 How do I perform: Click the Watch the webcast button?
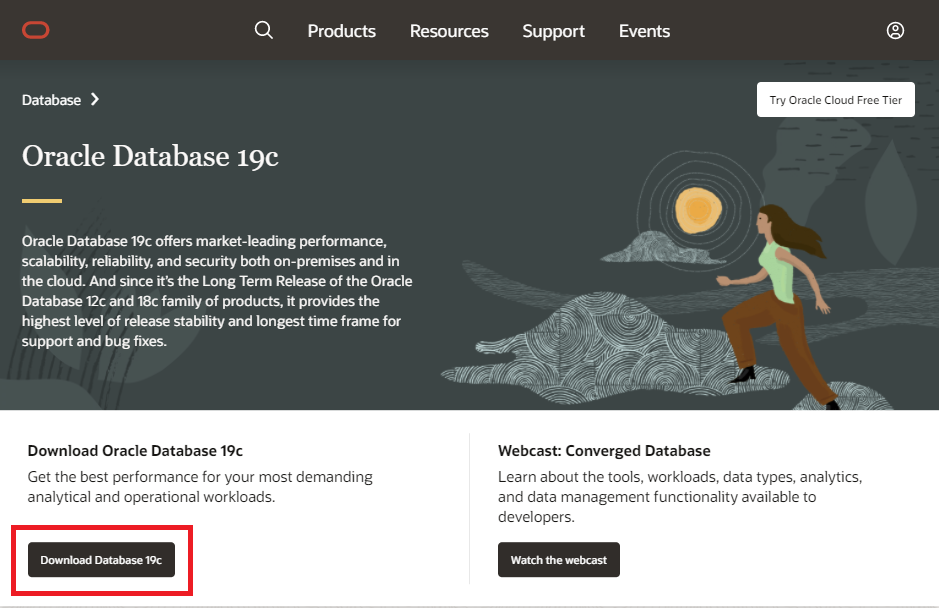(559, 559)
